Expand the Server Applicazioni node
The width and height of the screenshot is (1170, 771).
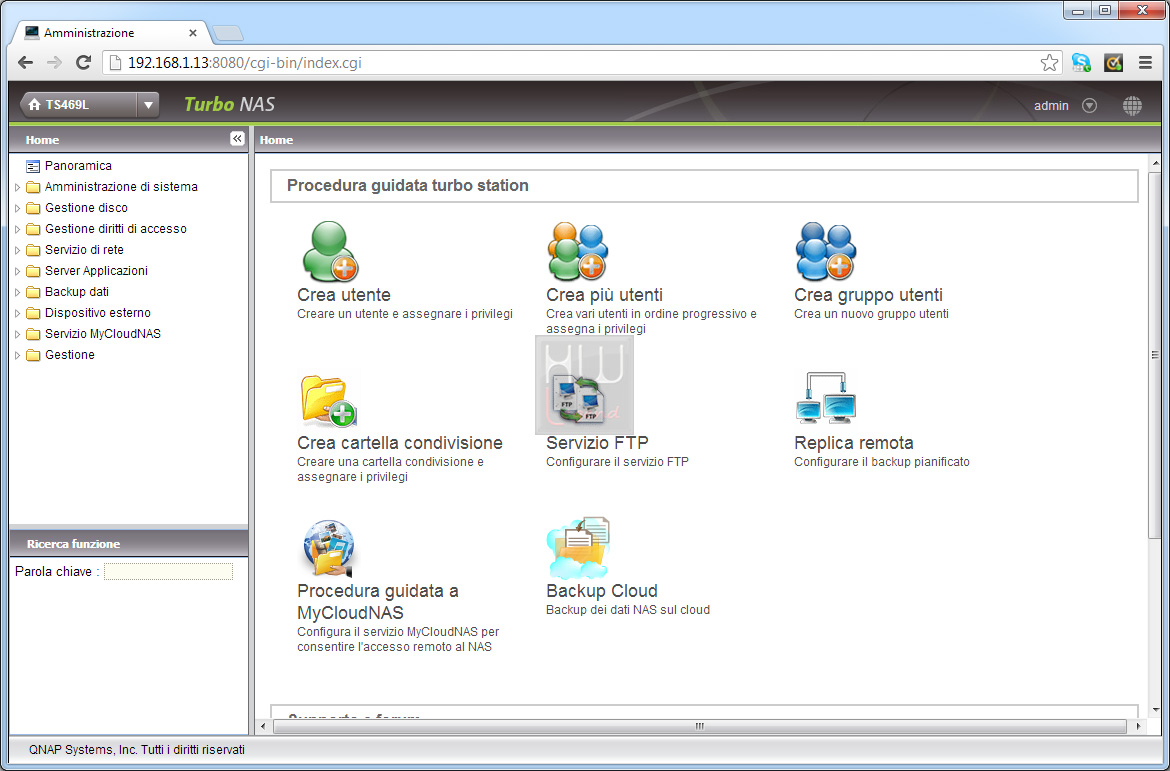(18, 271)
